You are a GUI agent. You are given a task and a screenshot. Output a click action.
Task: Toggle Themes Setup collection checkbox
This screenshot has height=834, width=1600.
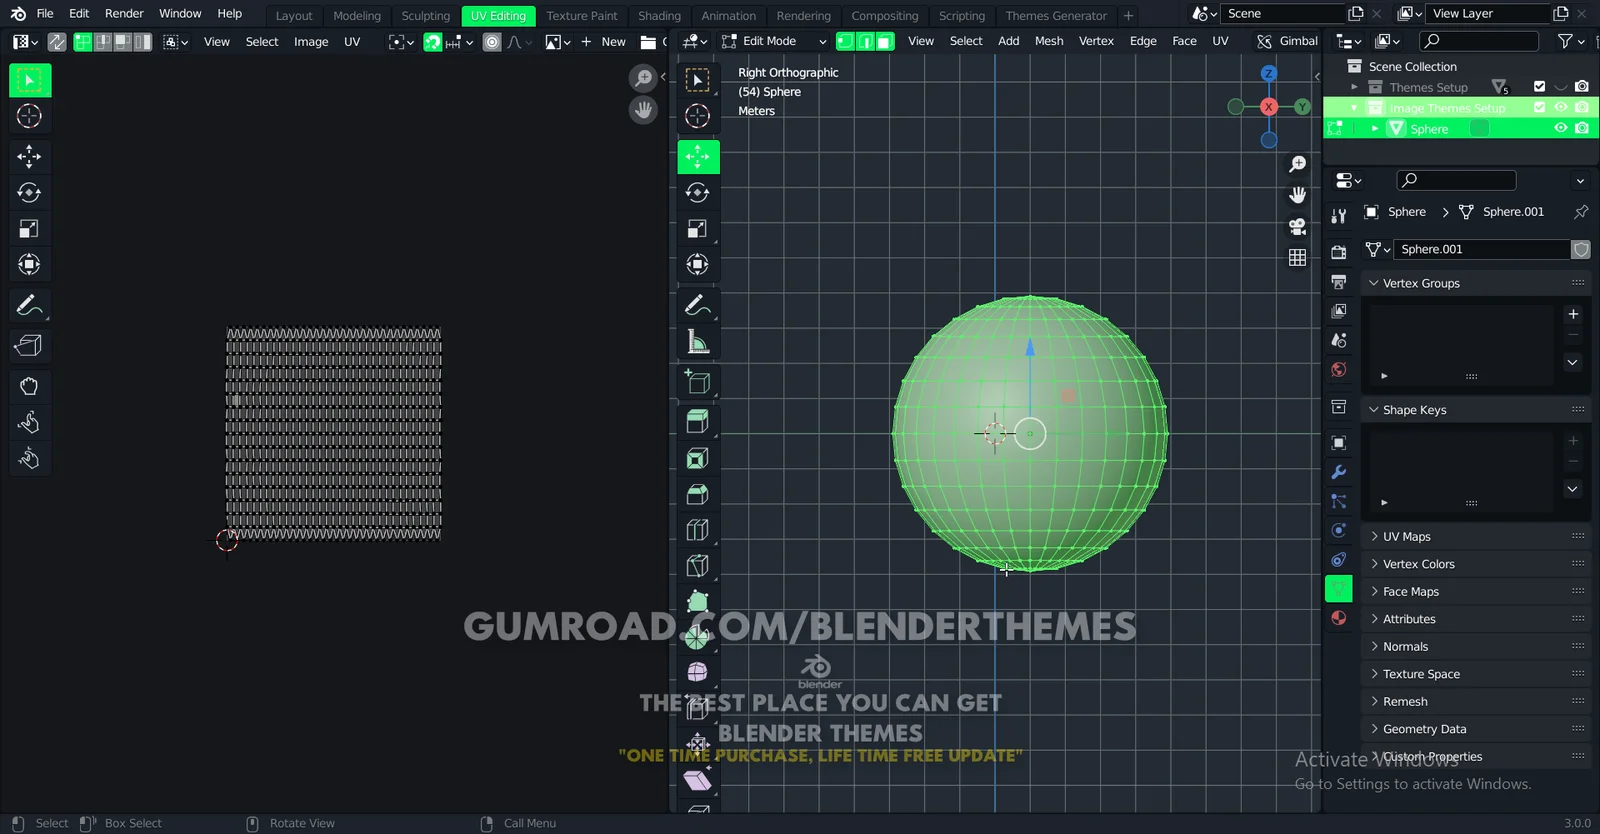(1539, 87)
